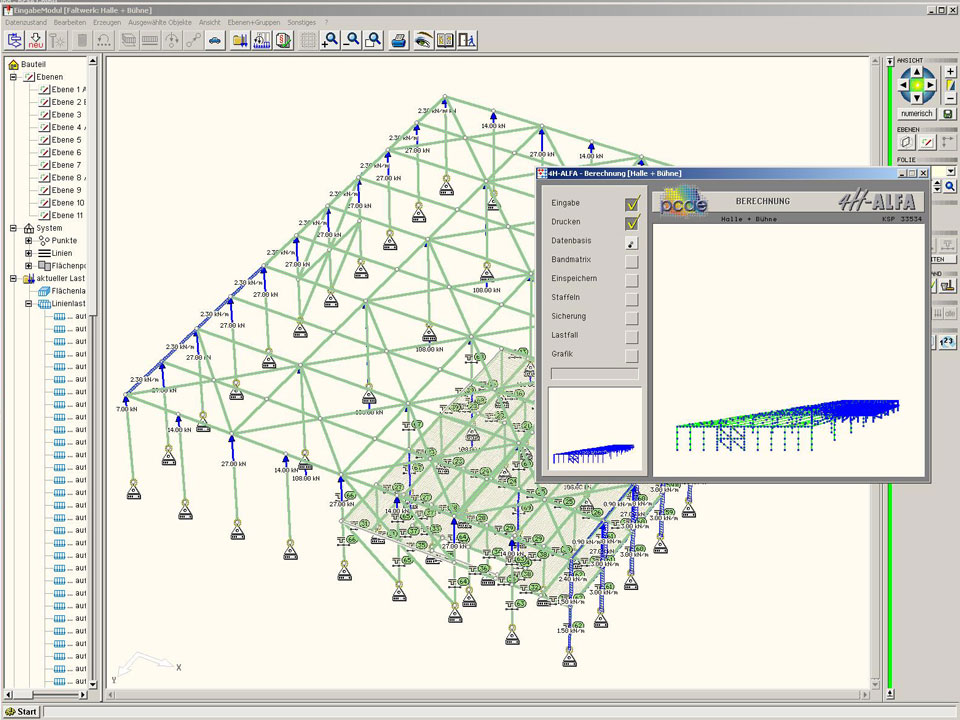Click the open book help icon
This screenshot has width=960, height=720.
click(x=445, y=40)
